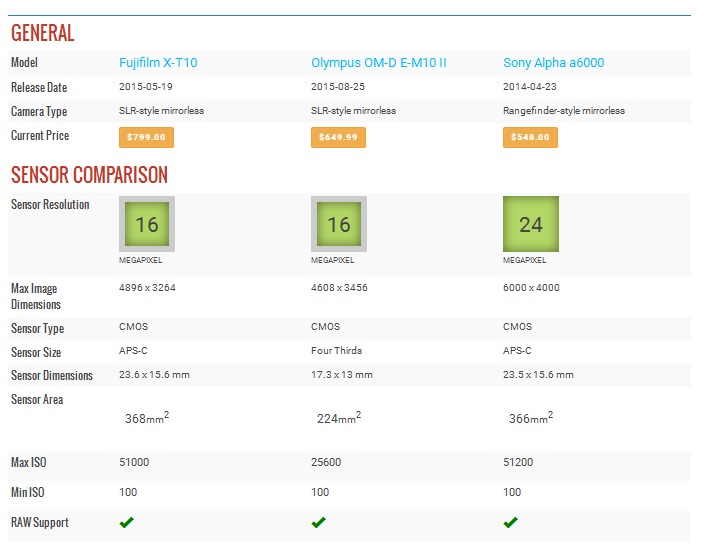The width and height of the screenshot is (713, 549).
Task: Open the Olympus OM-D E-M10 II link
Action: point(378,63)
